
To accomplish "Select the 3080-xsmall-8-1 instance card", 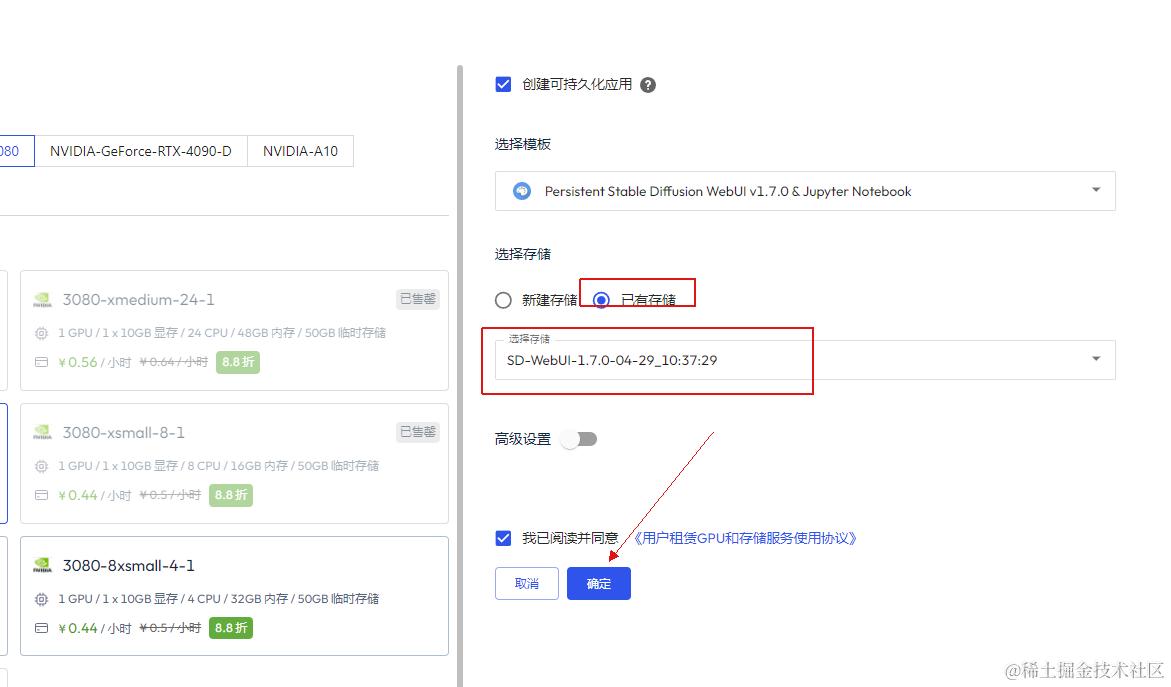I will click(234, 463).
